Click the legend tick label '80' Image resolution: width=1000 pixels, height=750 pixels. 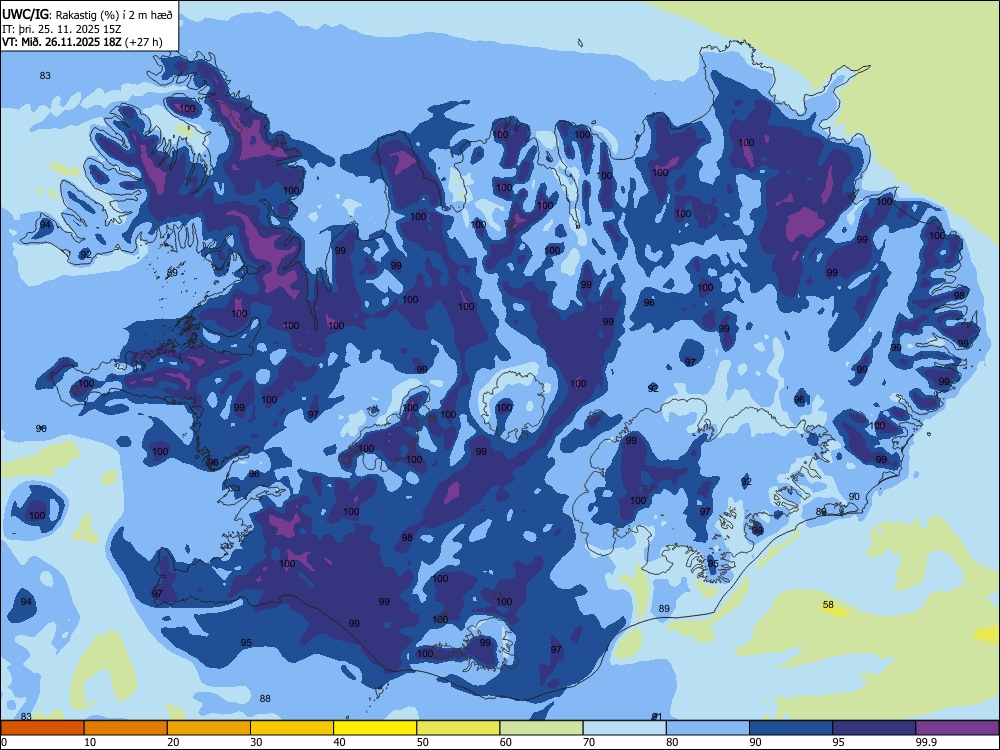pyautogui.click(x=672, y=742)
